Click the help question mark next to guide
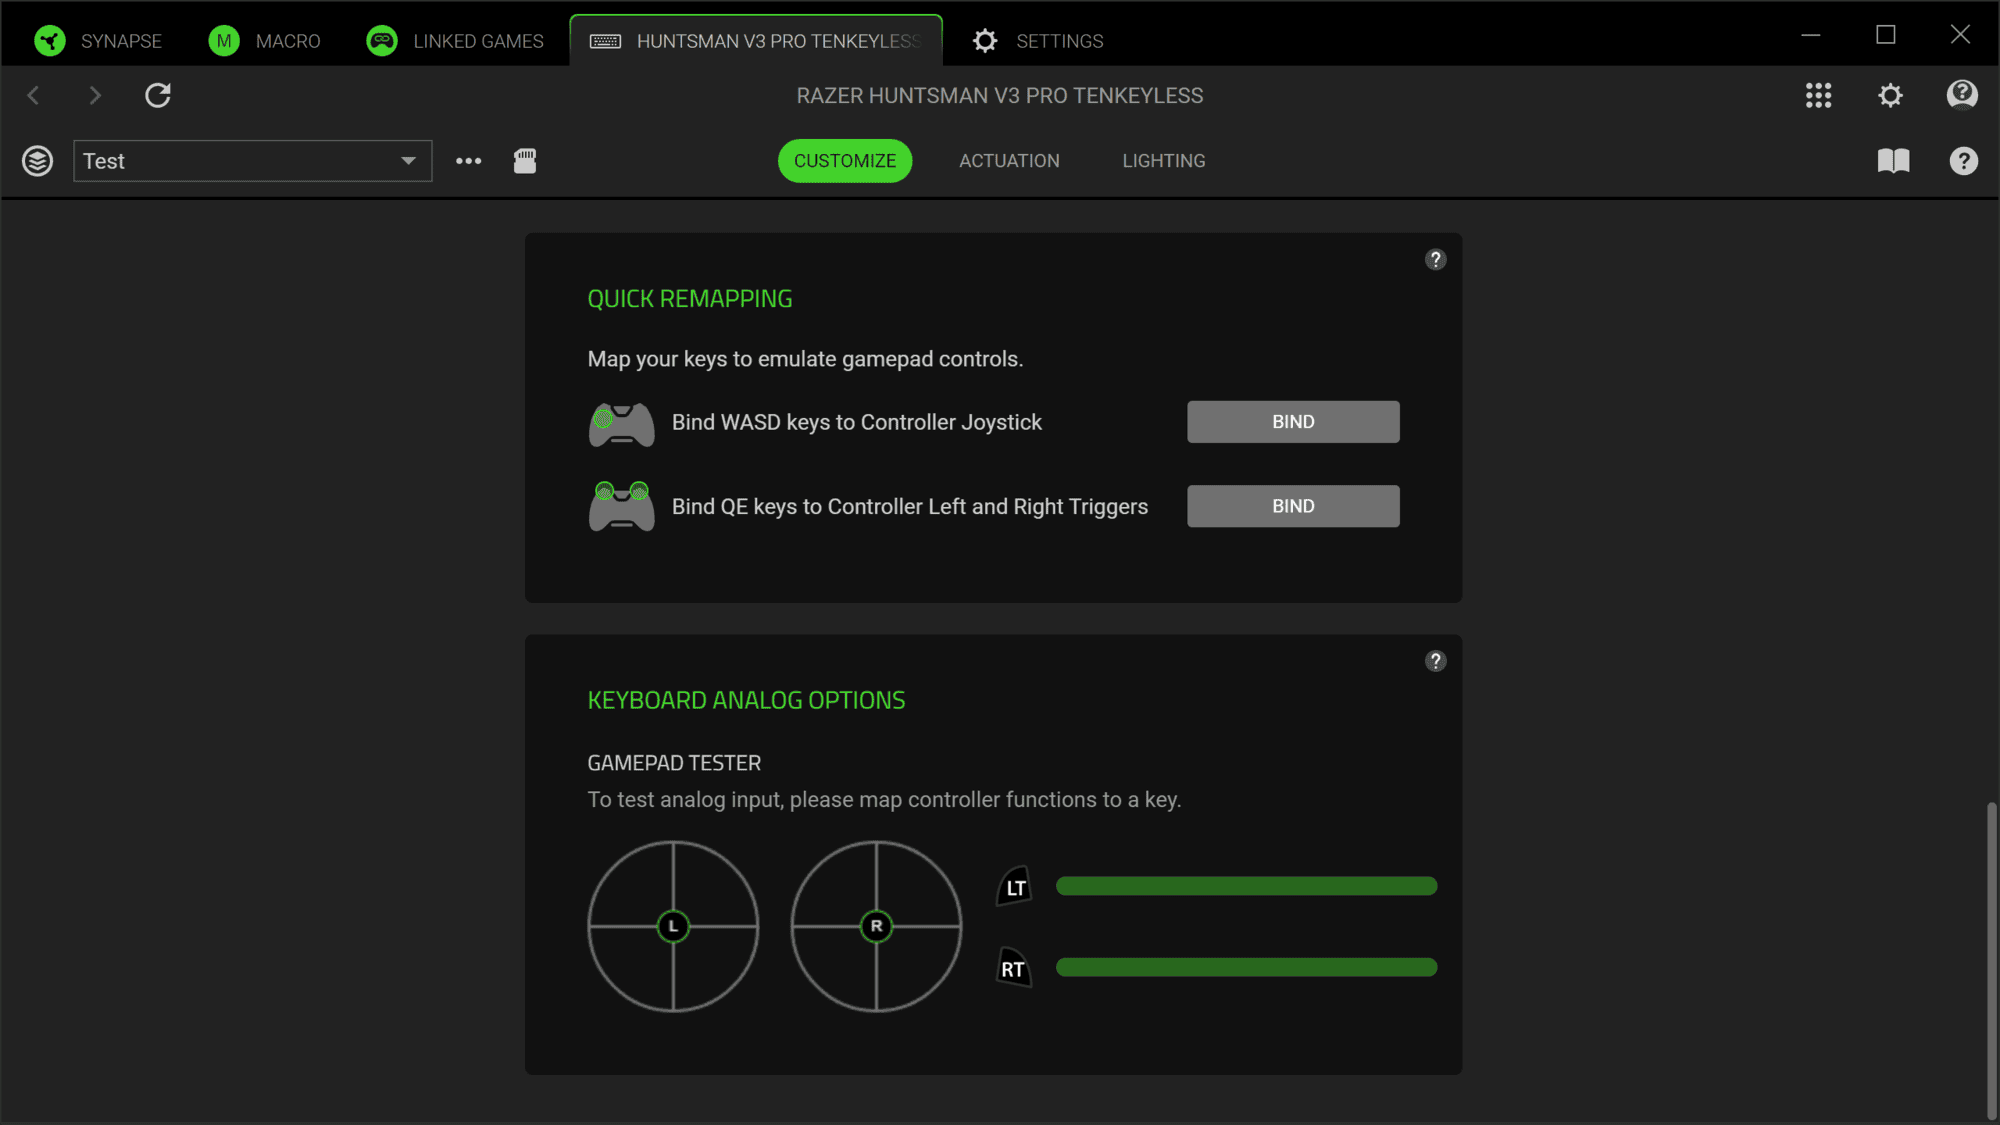2000x1125 pixels. click(1964, 161)
